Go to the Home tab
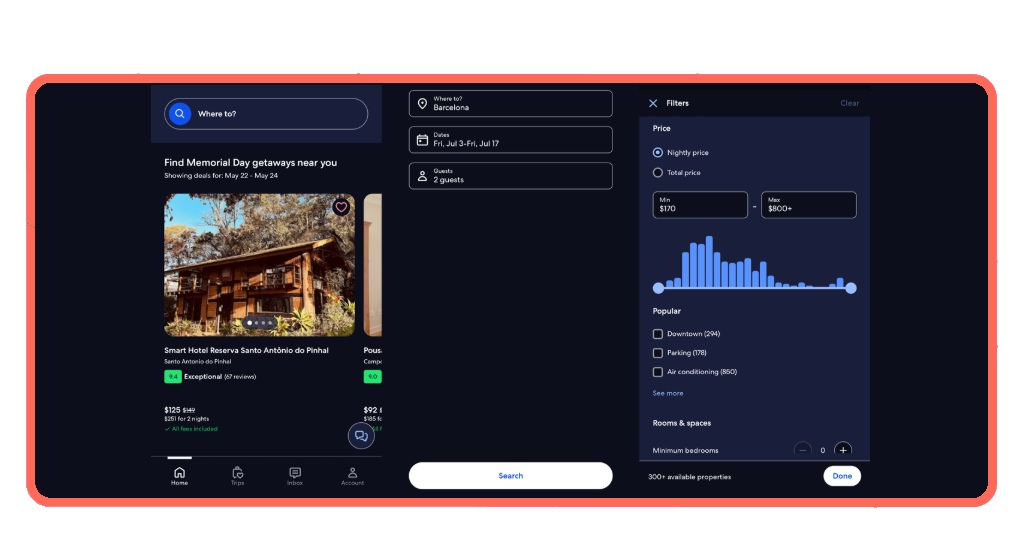 [180, 476]
